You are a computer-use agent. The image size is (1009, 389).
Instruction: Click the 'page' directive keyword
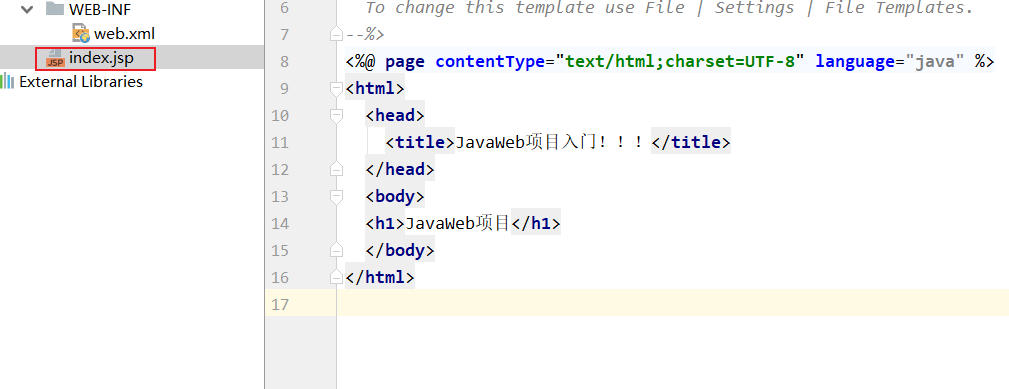pyautogui.click(x=404, y=62)
